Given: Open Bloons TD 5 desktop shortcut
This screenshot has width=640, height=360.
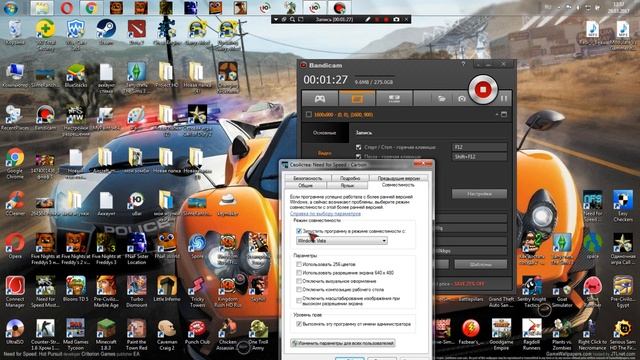Looking at the screenshot, I should (76, 289).
